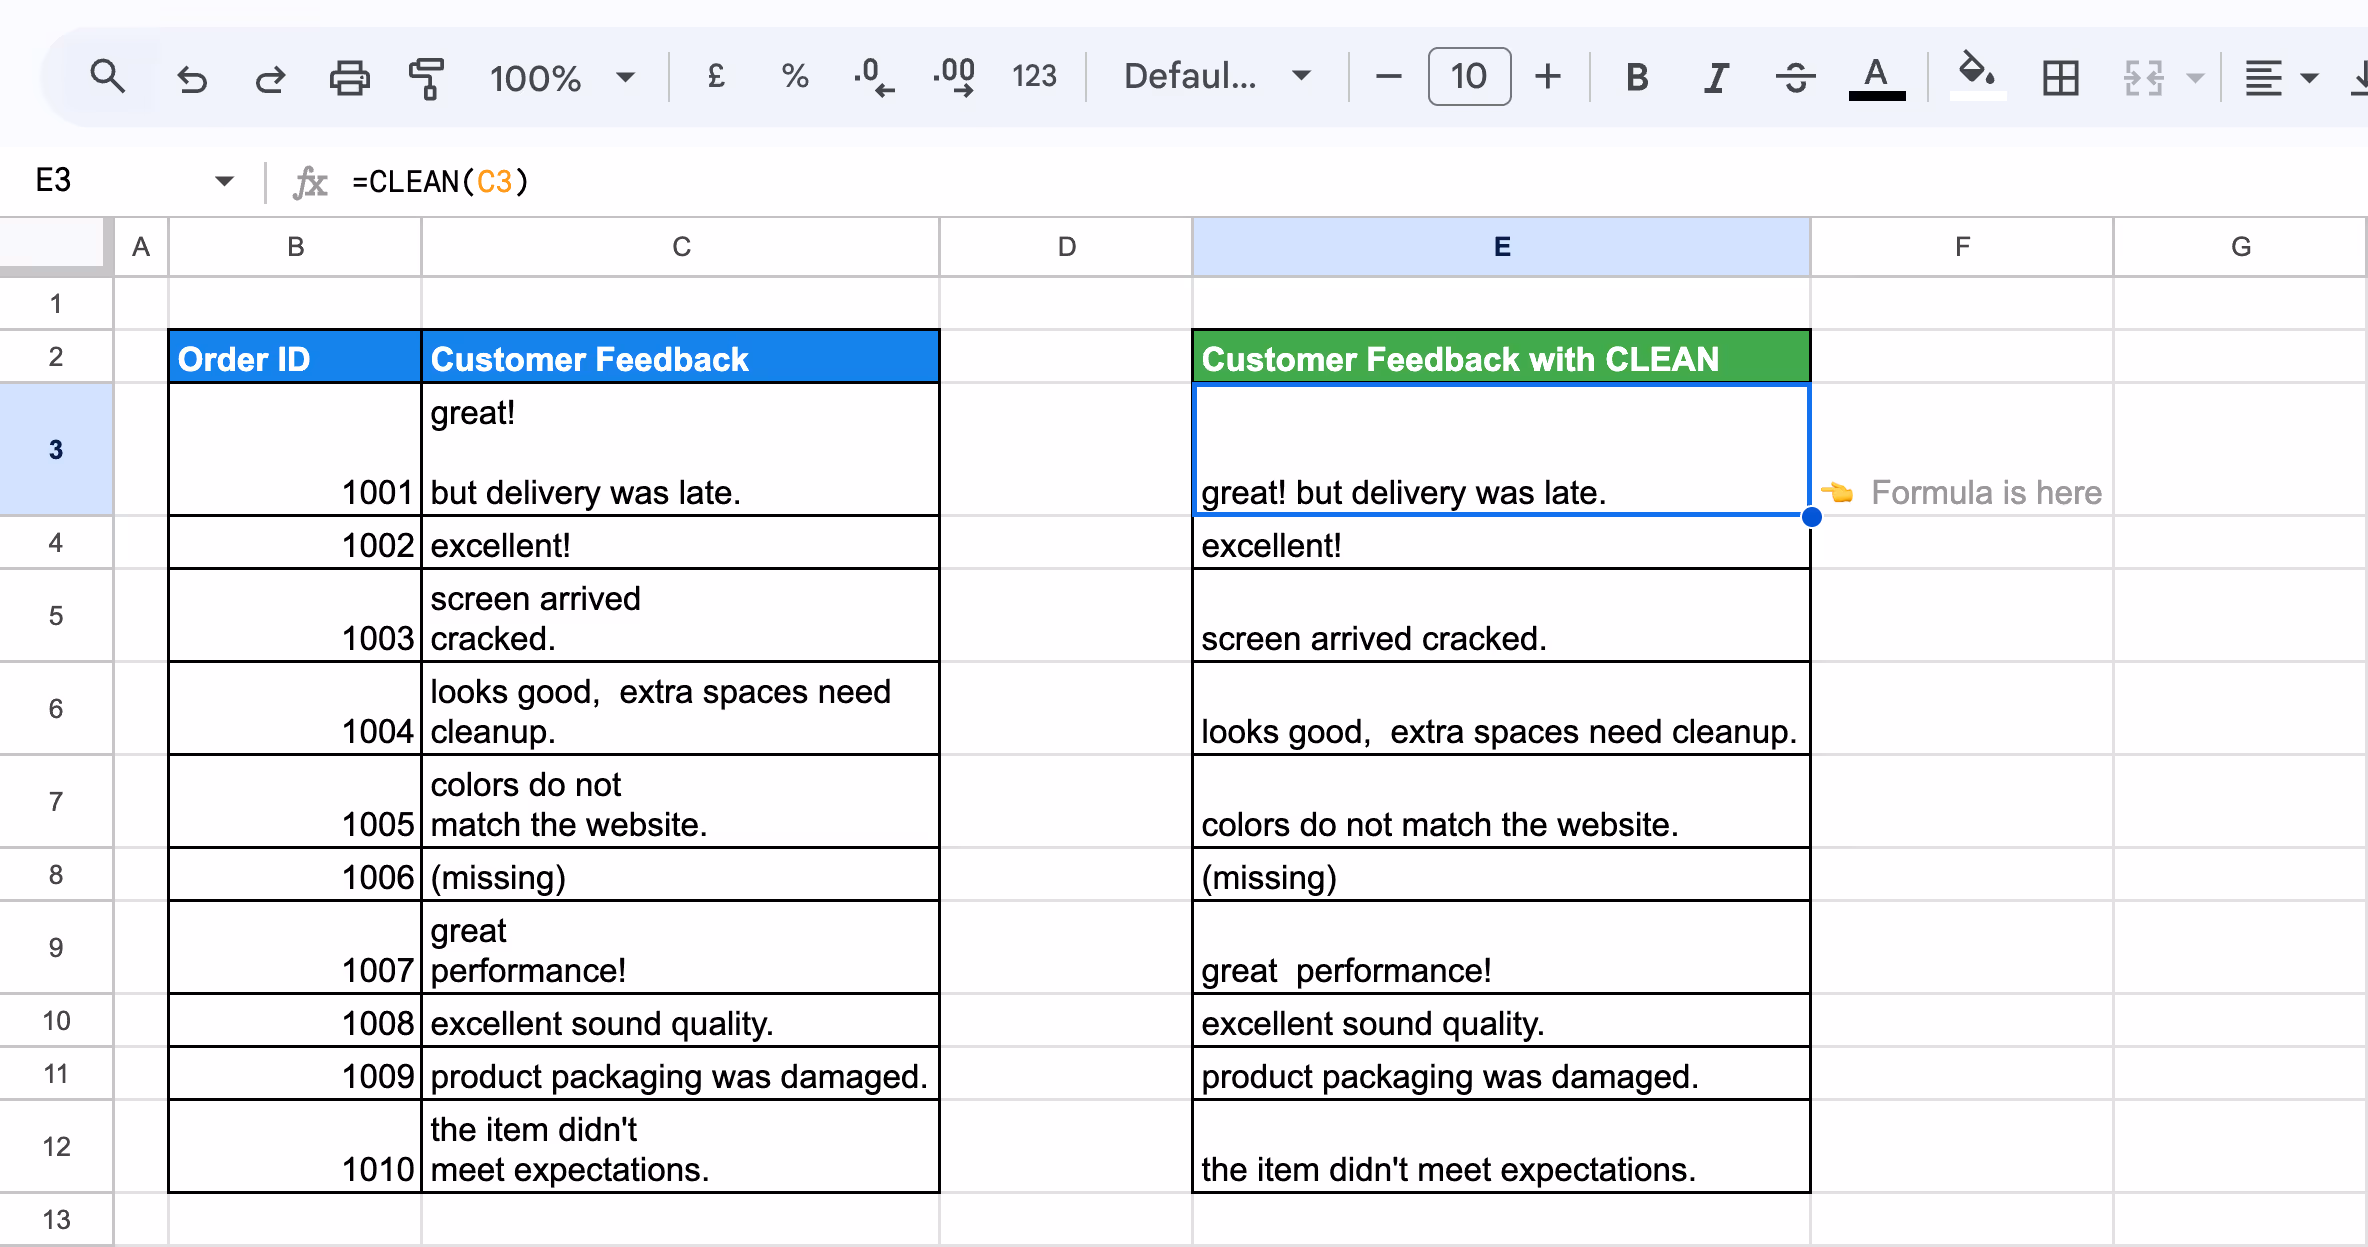Open horizontal align menu
Image resolution: width=2368 pixels, height=1247 pixels.
[x=2279, y=77]
